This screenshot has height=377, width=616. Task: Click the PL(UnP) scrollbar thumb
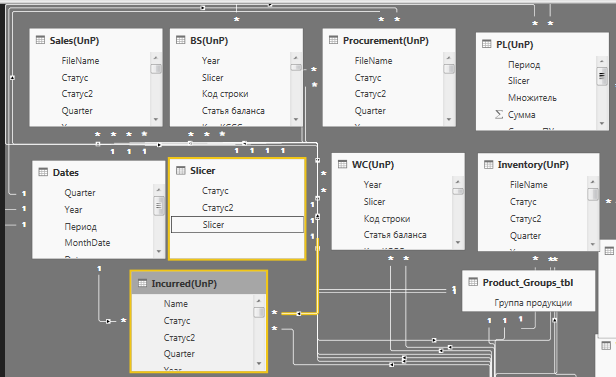click(x=601, y=77)
